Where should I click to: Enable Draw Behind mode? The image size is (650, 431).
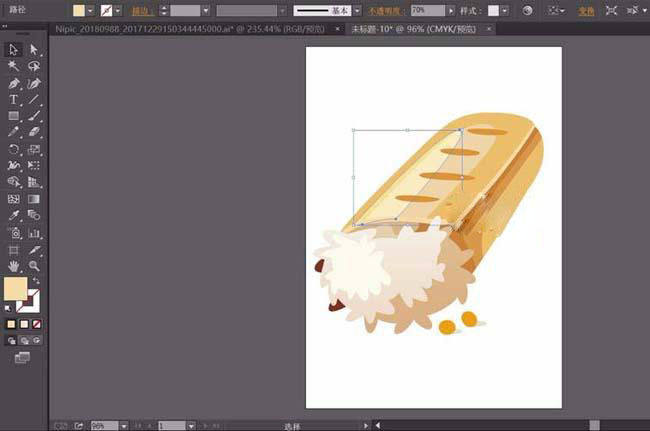[25, 341]
